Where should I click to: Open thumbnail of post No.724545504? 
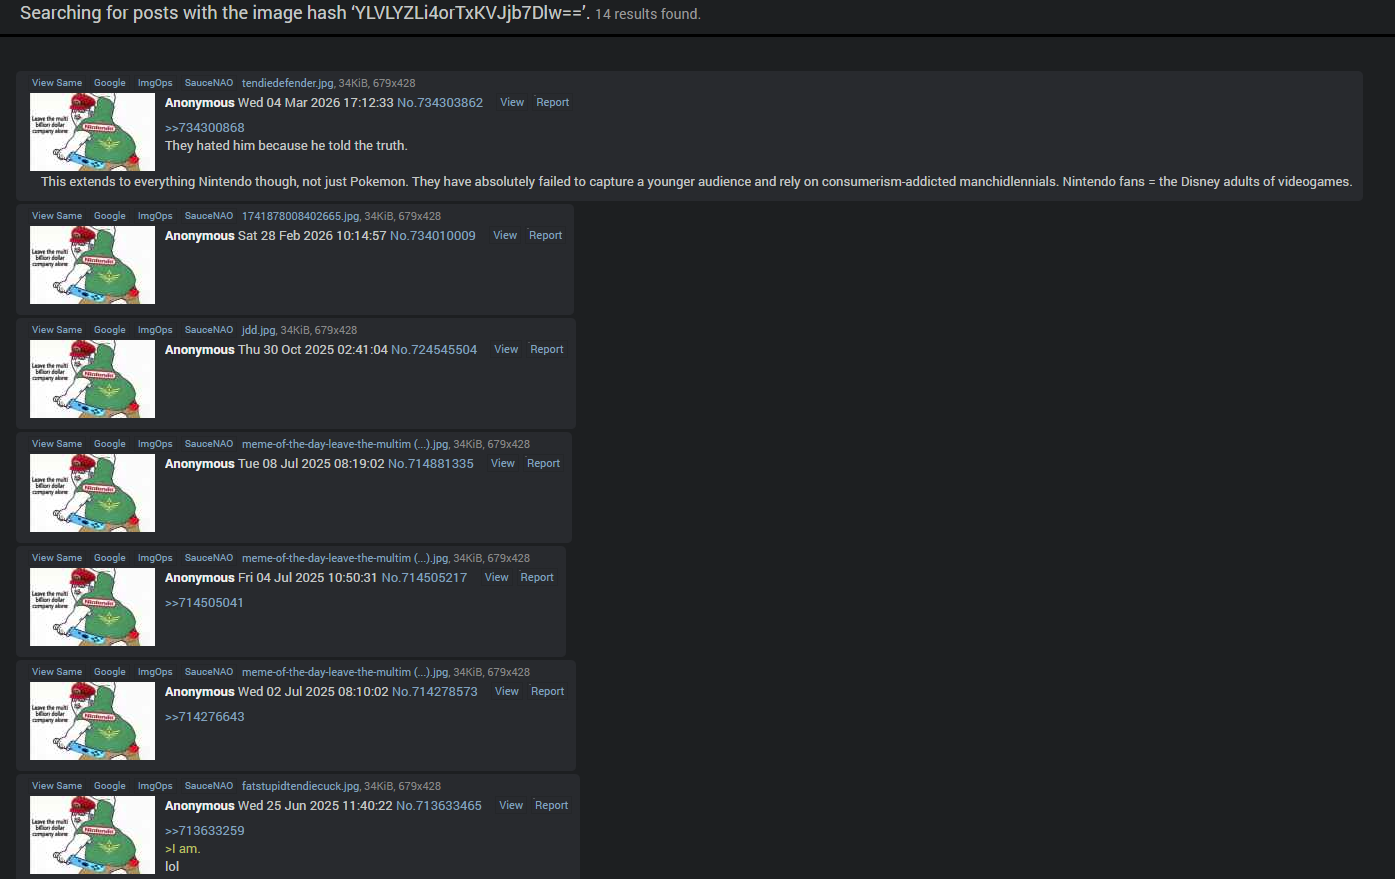[92, 379]
